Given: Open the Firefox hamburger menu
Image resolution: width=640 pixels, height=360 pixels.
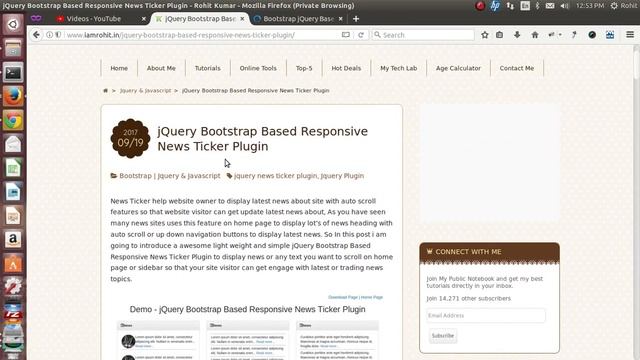Looking at the screenshot, I should point(630,35).
